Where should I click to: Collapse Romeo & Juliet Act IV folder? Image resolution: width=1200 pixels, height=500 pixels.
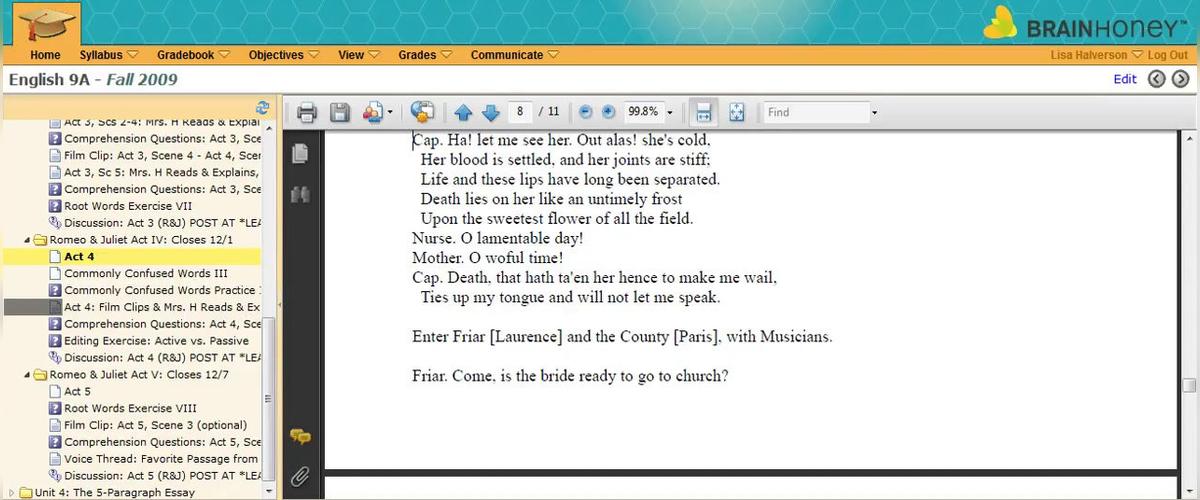pyautogui.click(x=27, y=240)
